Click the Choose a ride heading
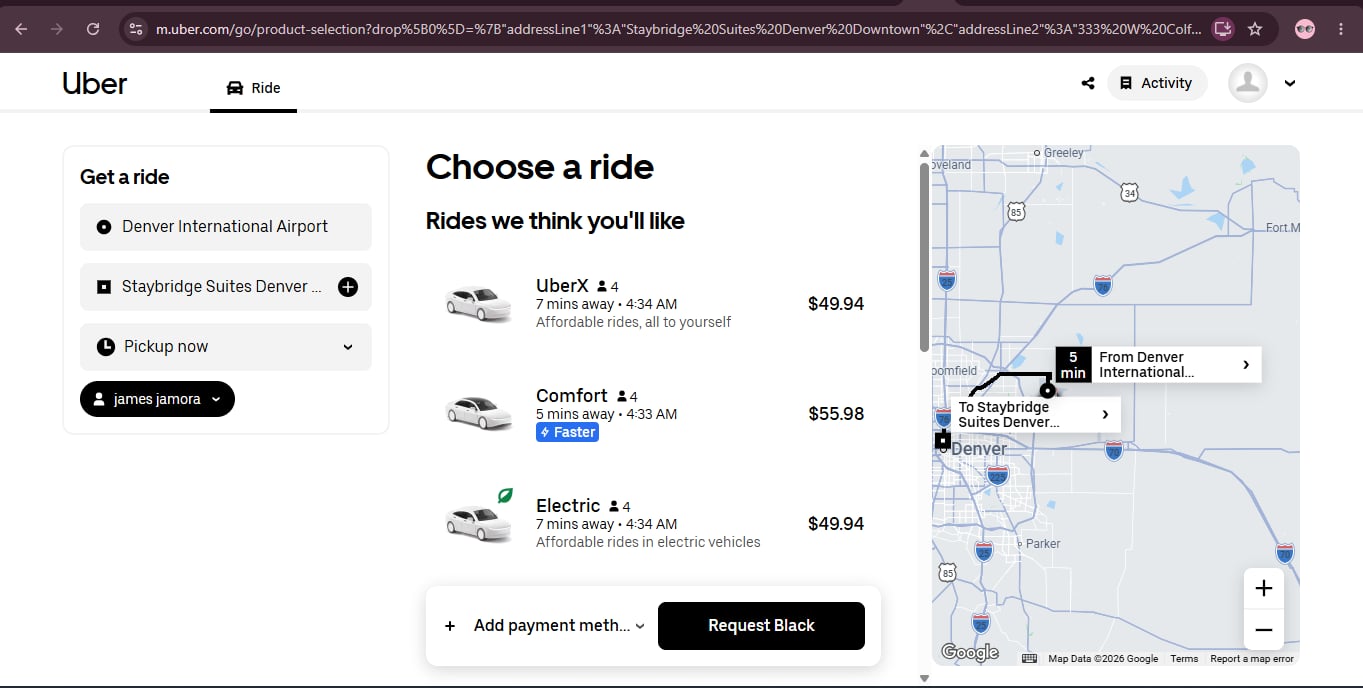Screen dimensions: 1363x688 [x=540, y=167]
